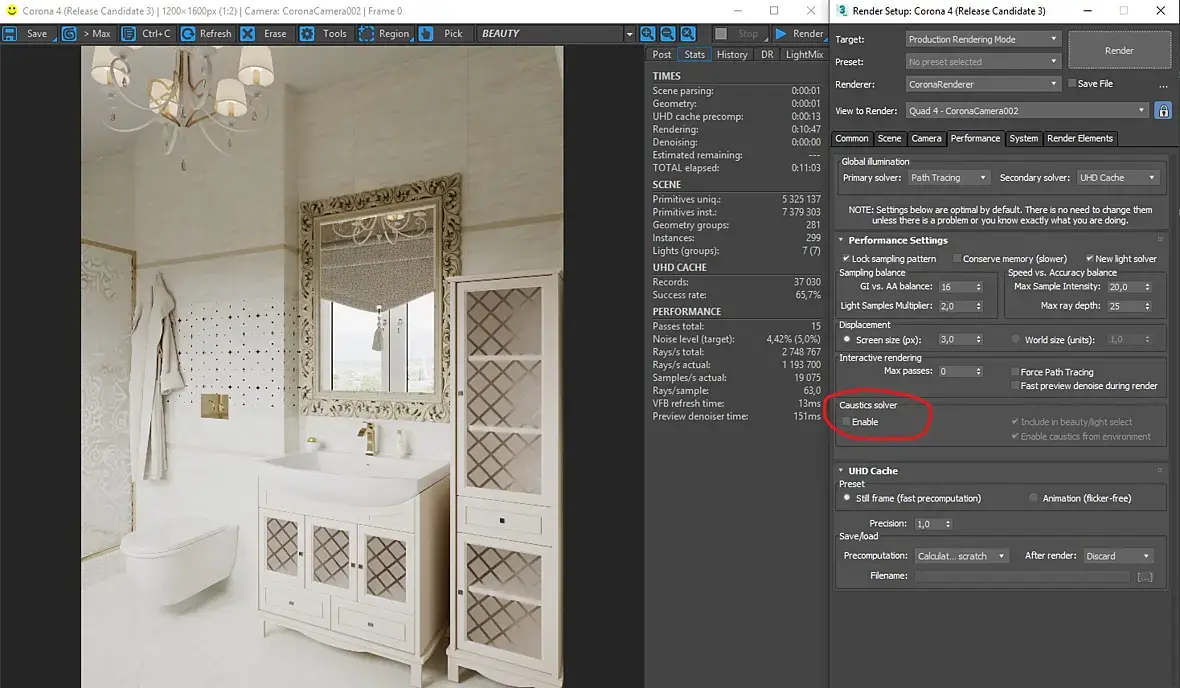Screen dimensions: 1180x688
Task: Toggle Save File checkbox
Action: click(x=1072, y=84)
